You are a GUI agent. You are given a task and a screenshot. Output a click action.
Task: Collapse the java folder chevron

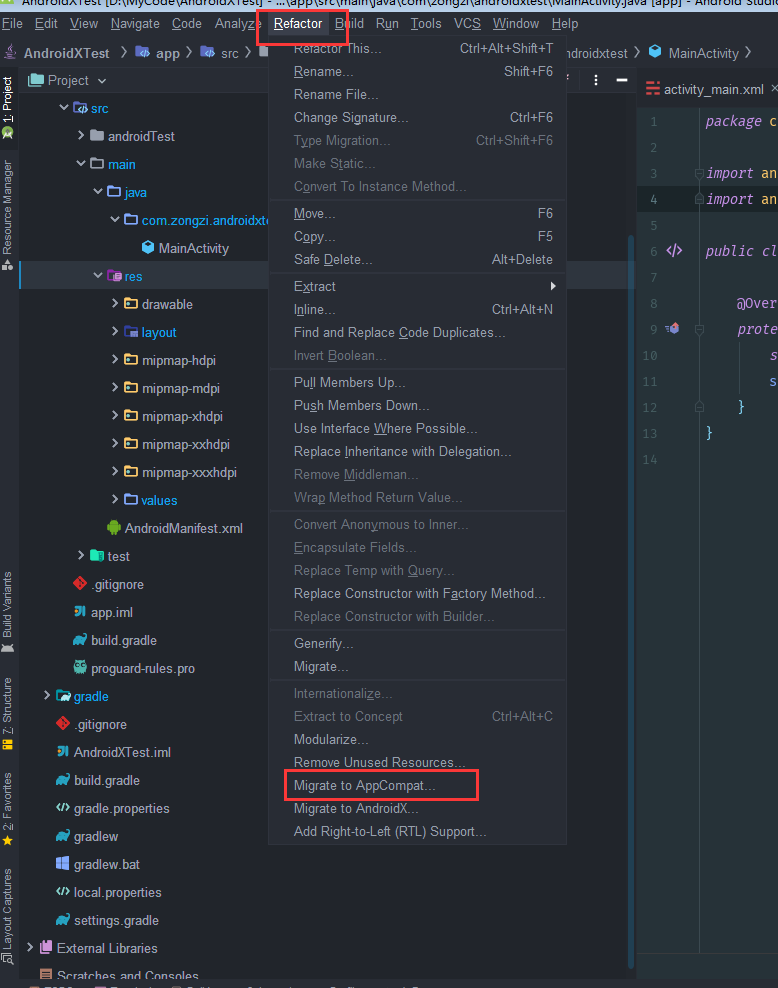[98, 192]
